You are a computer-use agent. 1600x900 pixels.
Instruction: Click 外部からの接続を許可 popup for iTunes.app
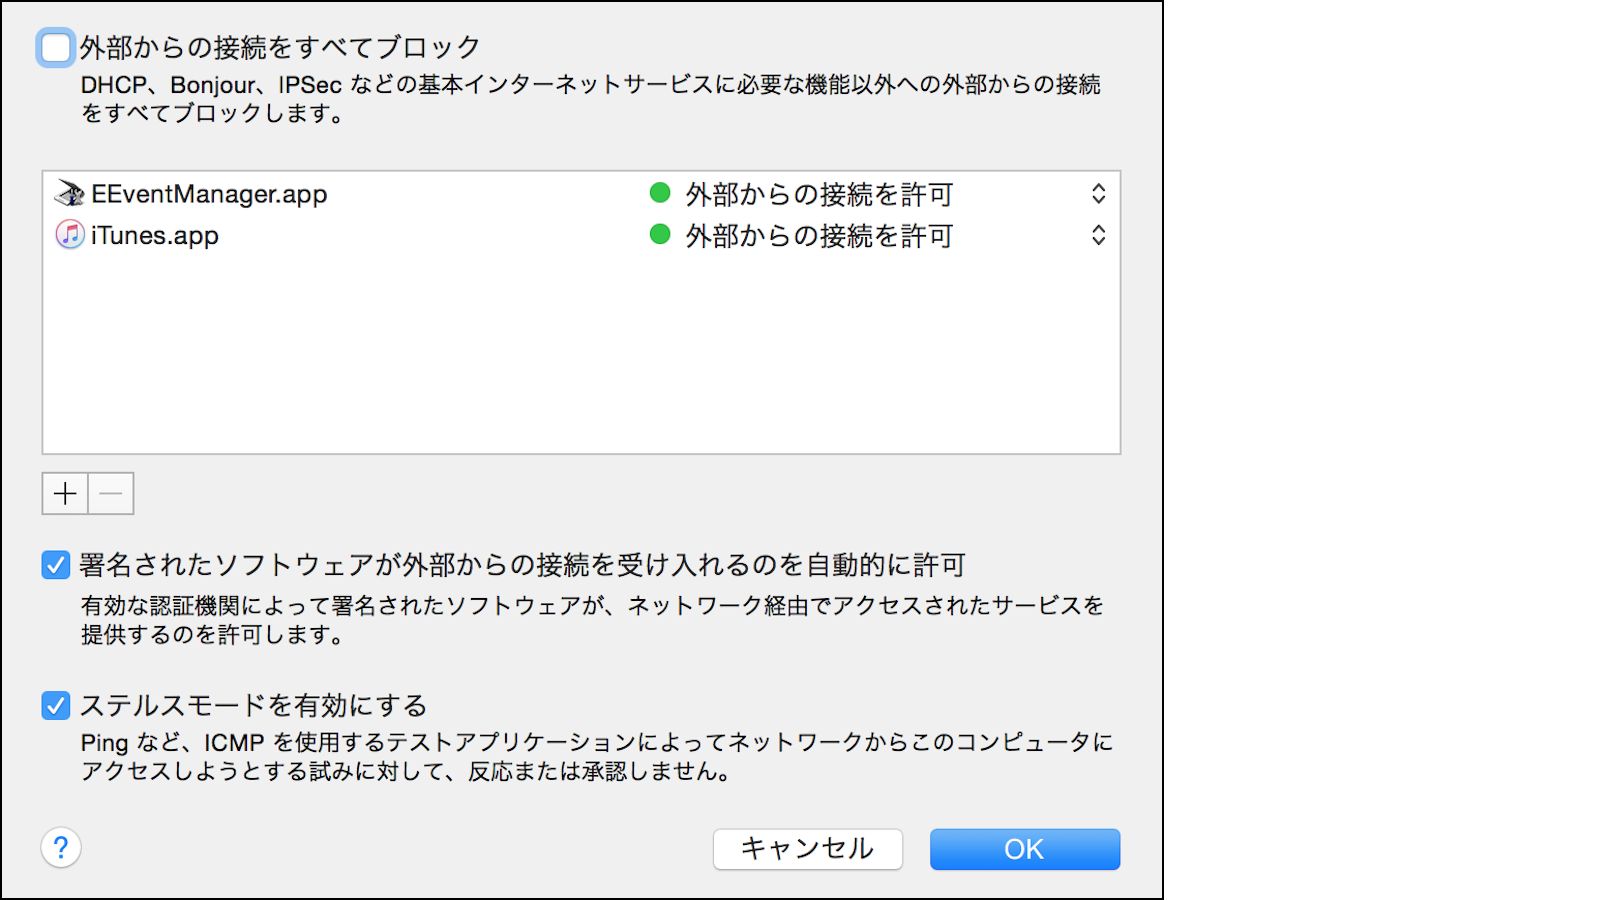(x=819, y=236)
